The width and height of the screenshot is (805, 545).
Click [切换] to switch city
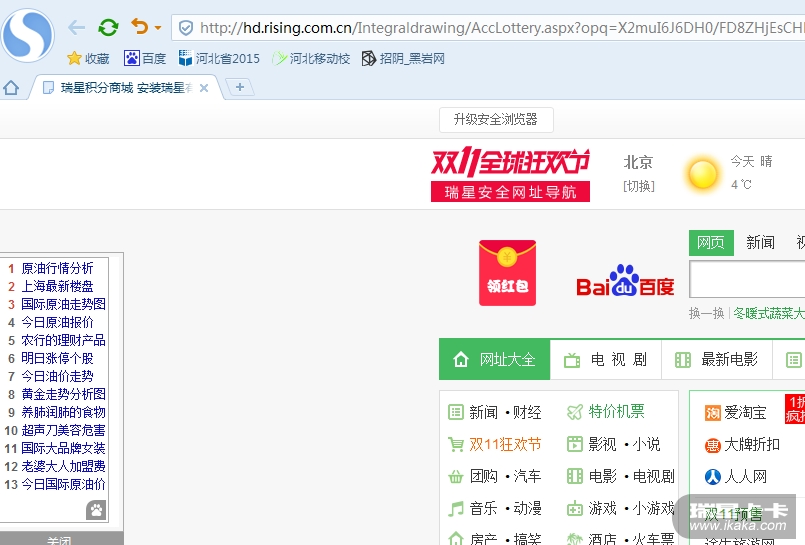click(x=639, y=186)
